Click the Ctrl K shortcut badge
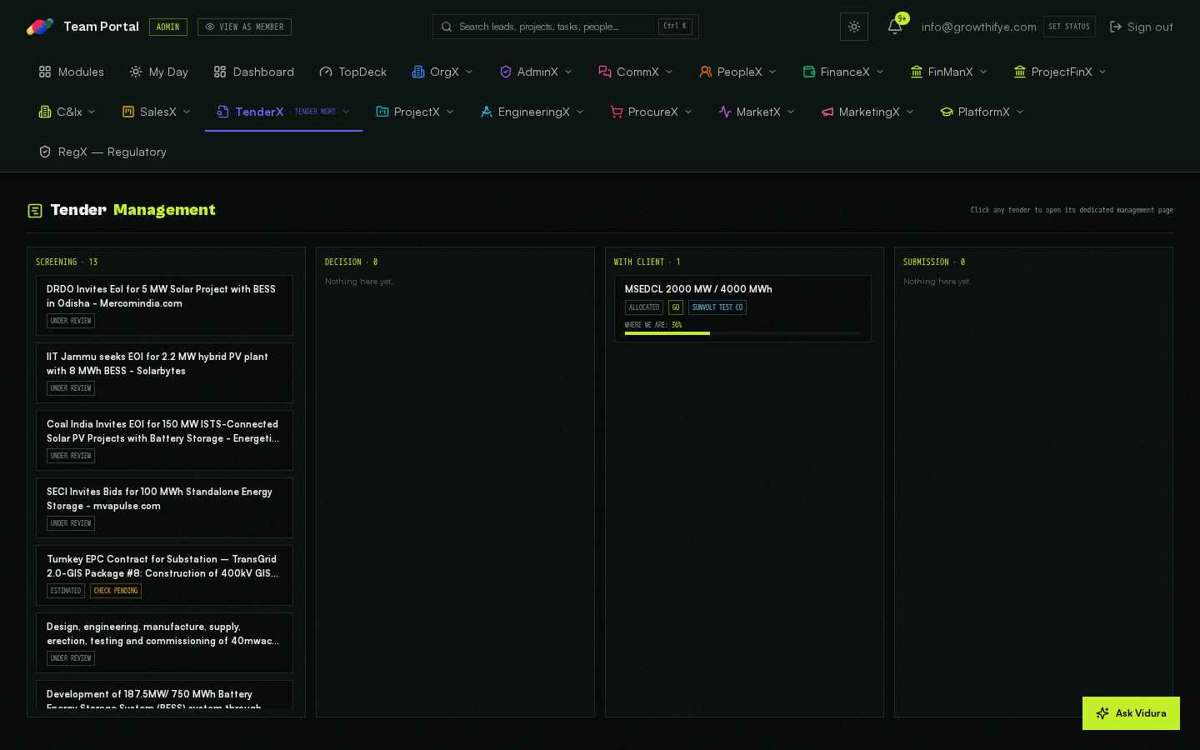The height and width of the screenshot is (750, 1200). click(x=675, y=27)
